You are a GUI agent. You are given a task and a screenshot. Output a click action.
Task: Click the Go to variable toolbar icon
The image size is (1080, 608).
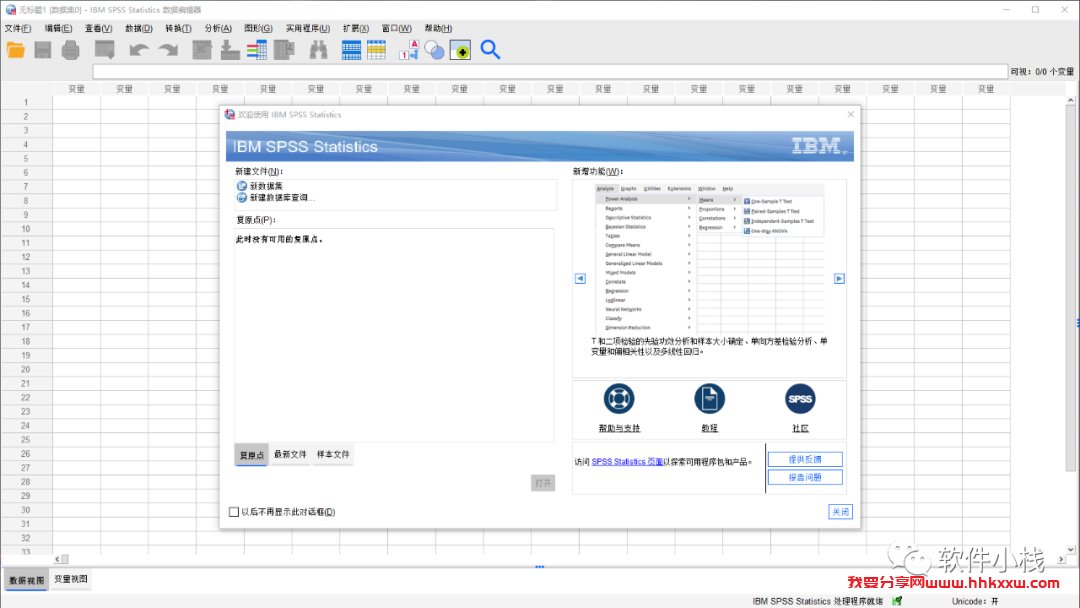coord(229,50)
